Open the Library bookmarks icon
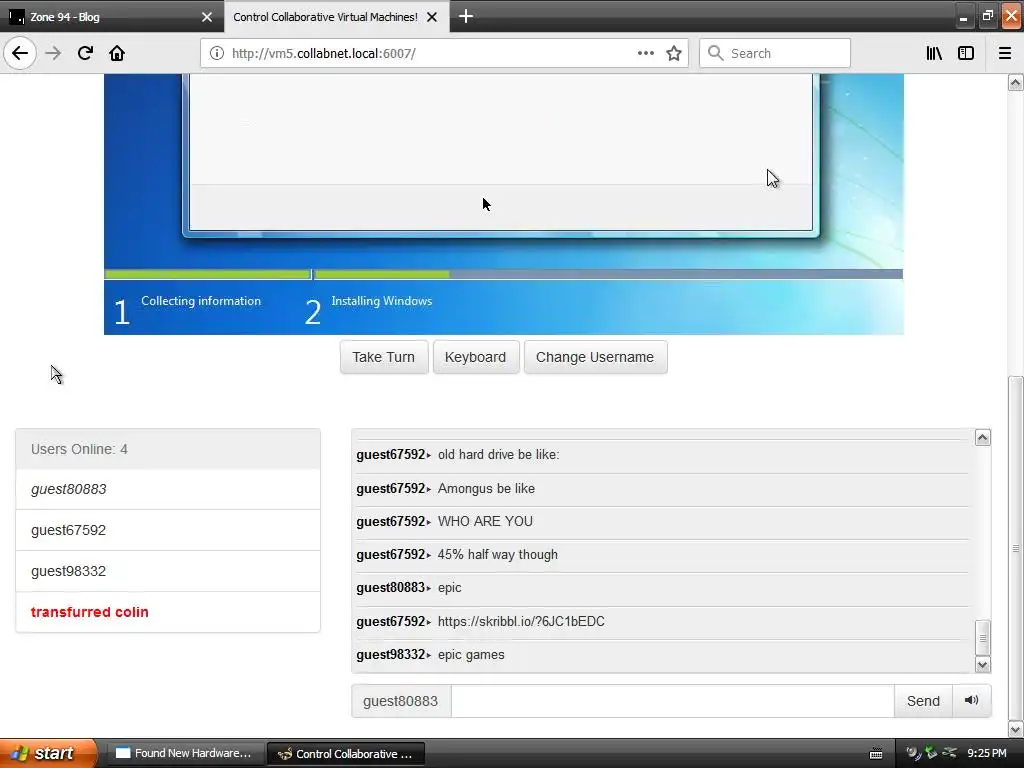The width and height of the screenshot is (1024, 768). pos(934,54)
